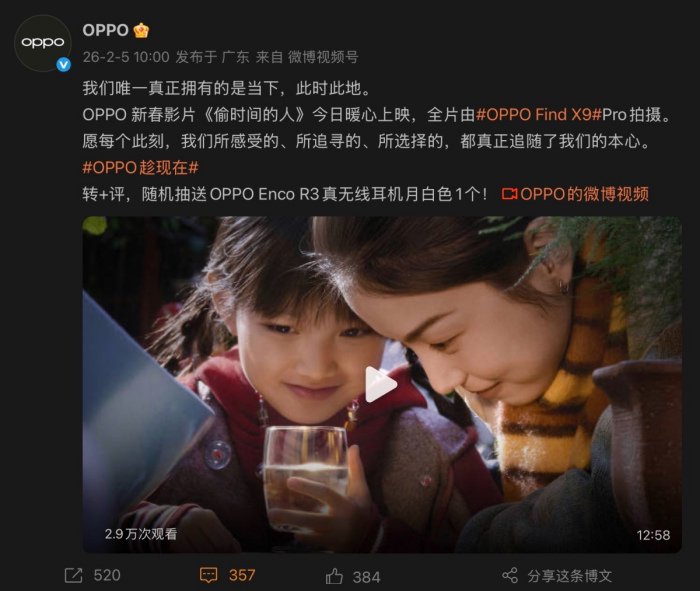Click the post timestamp 26-2-5 10:00
Screen dimensions: 700x591
tap(126, 57)
